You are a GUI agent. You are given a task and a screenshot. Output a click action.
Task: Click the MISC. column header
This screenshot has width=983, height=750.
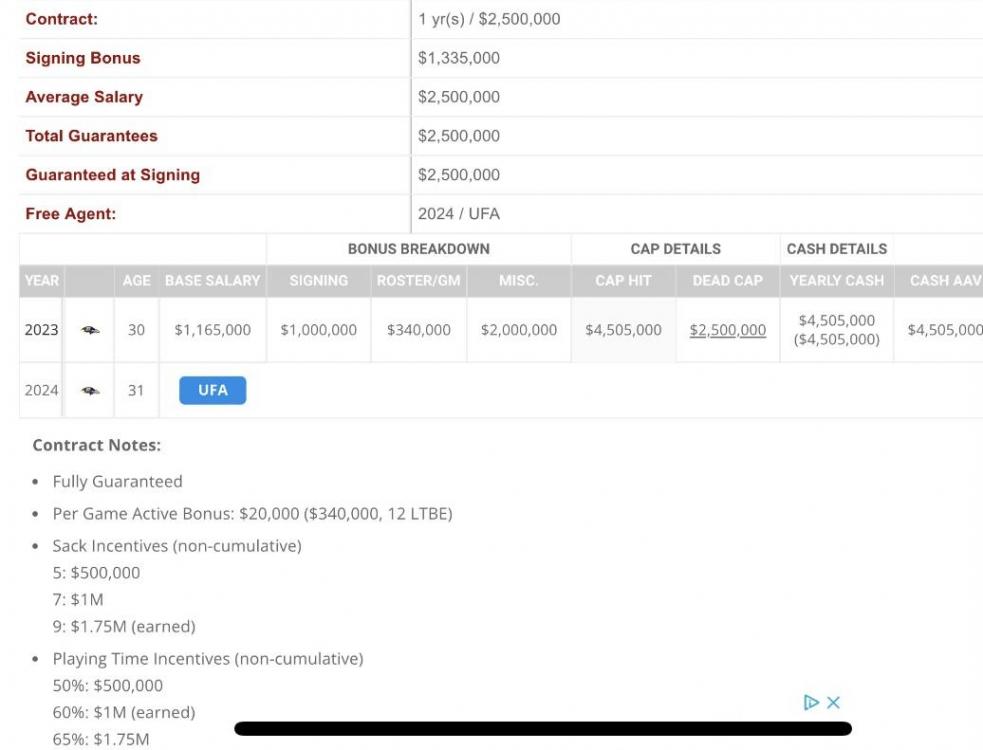pyautogui.click(x=518, y=281)
